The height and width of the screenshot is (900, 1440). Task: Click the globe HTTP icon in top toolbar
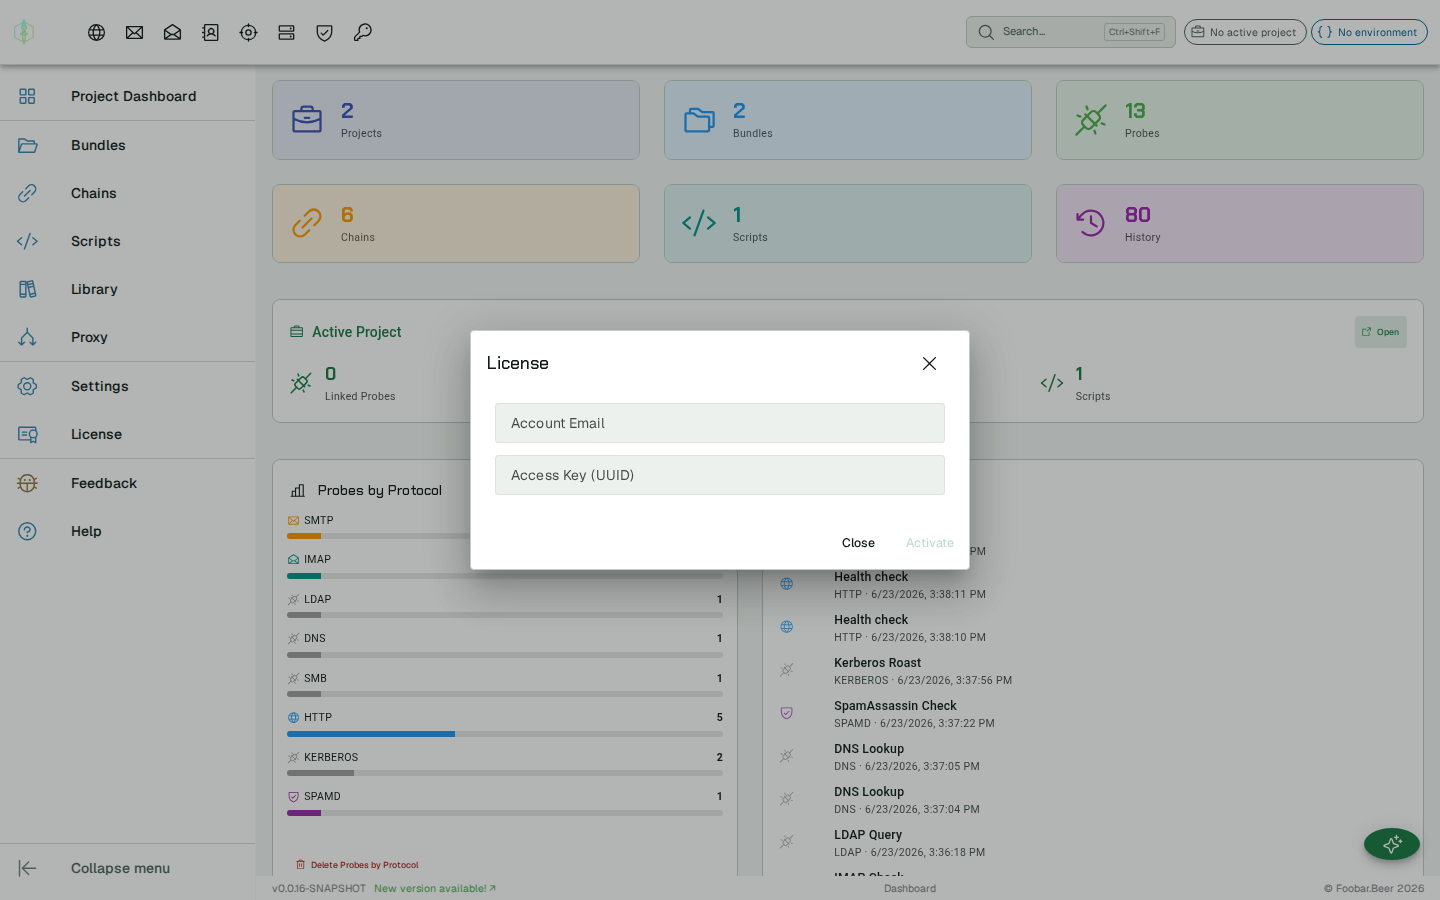click(97, 32)
